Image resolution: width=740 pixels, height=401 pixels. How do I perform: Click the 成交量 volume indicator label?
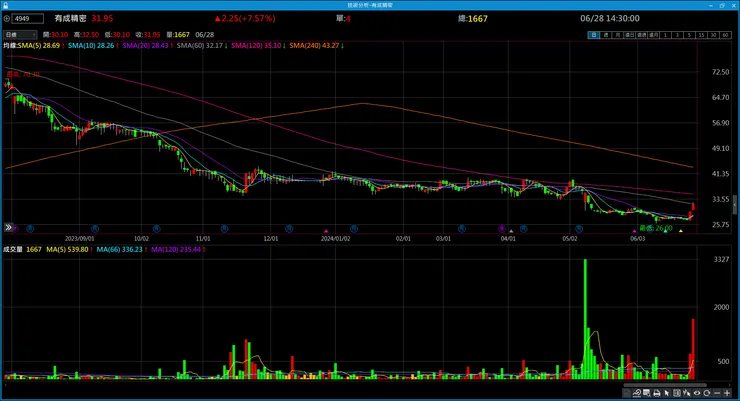point(13,249)
